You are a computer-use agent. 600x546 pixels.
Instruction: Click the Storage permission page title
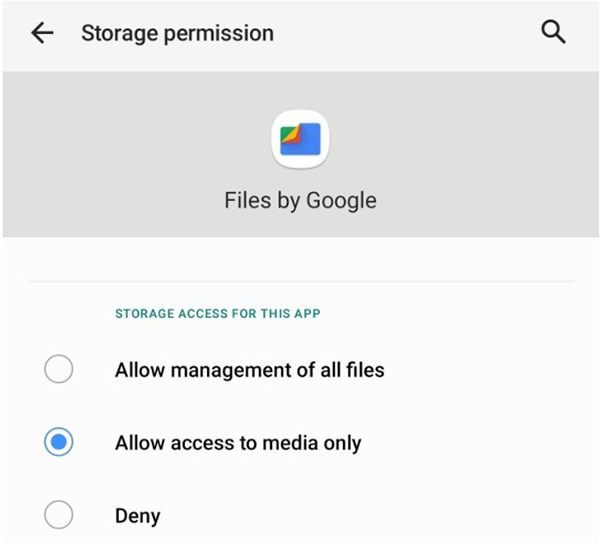click(178, 33)
